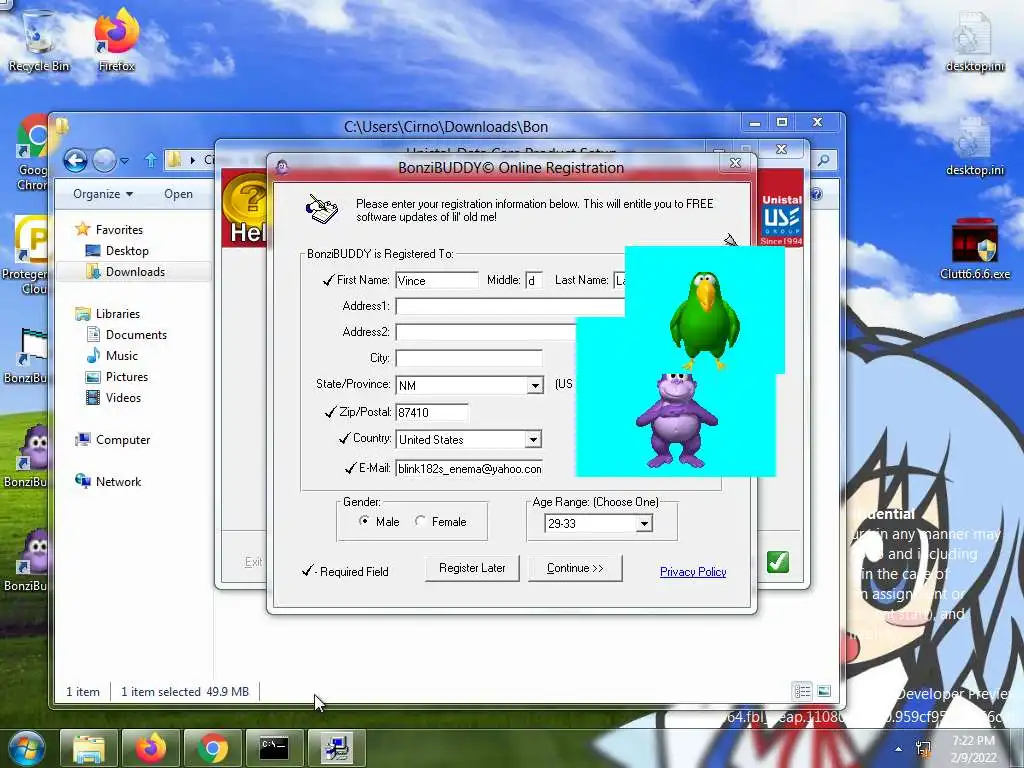Select Music library in the sidebar
1024x768 pixels.
click(x=121, y=355)
